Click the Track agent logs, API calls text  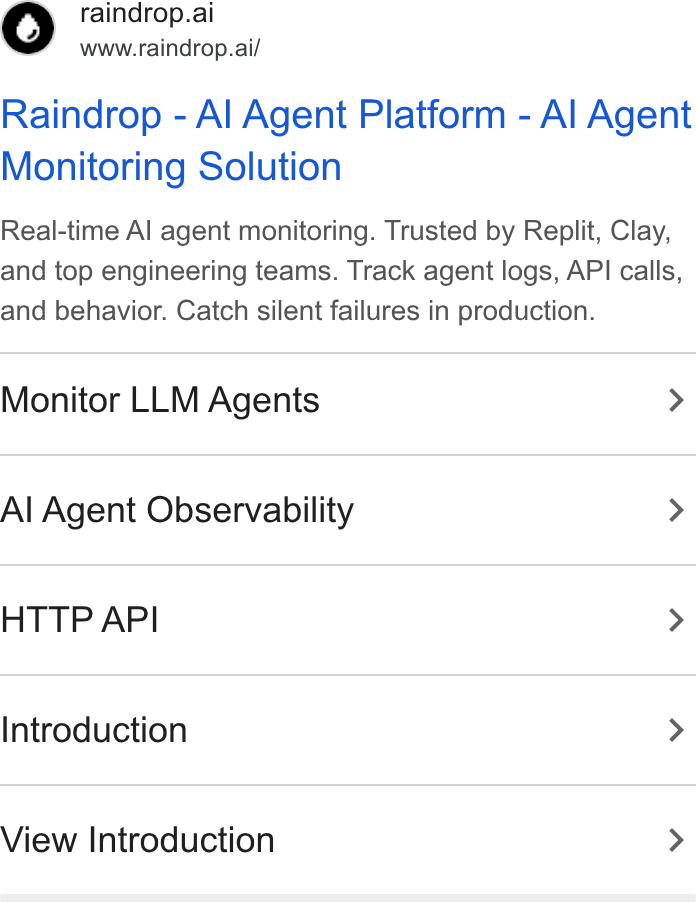[515, 271]
